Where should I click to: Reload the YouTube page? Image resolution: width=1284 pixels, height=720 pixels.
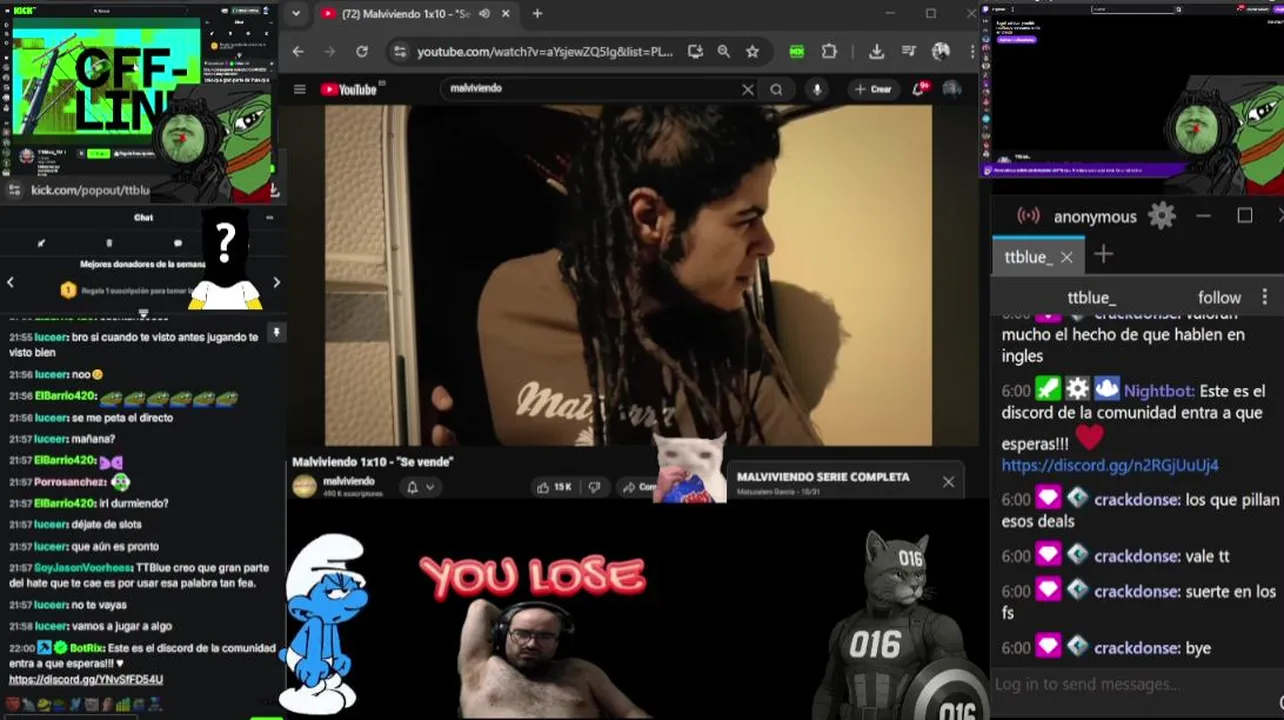(361, 51)
